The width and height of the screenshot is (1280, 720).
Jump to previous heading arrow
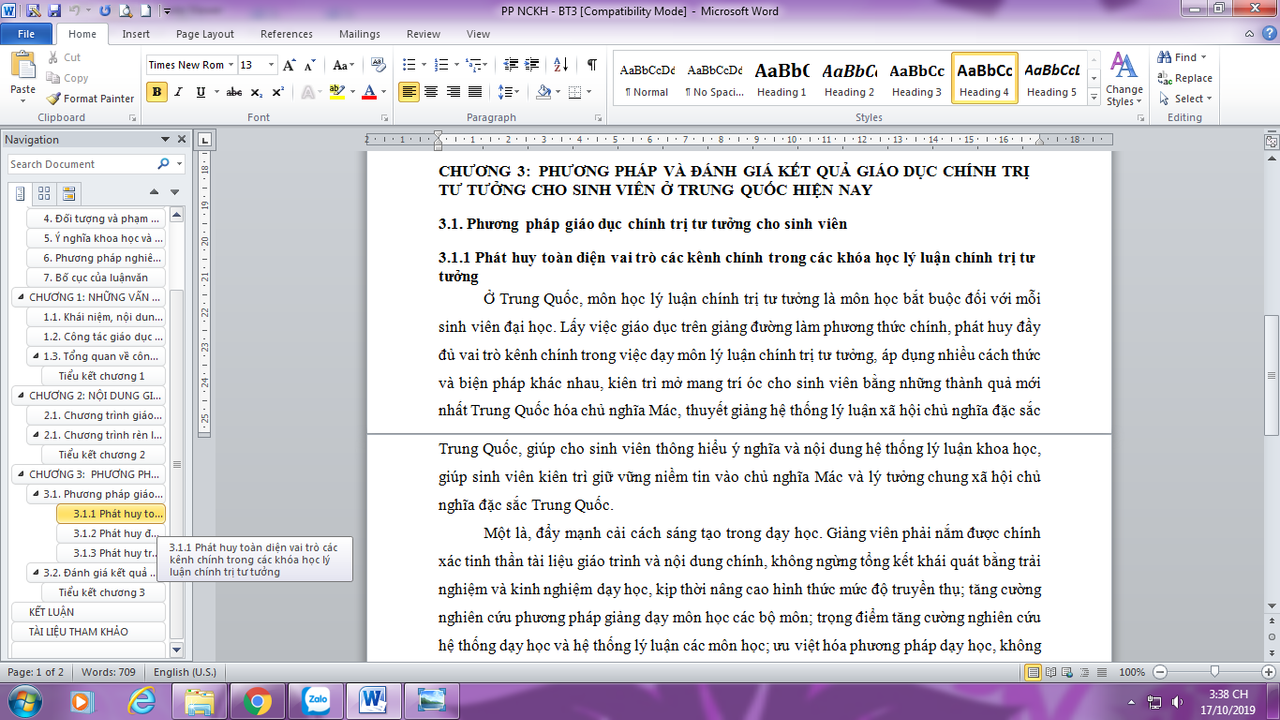tap(154, 192)
